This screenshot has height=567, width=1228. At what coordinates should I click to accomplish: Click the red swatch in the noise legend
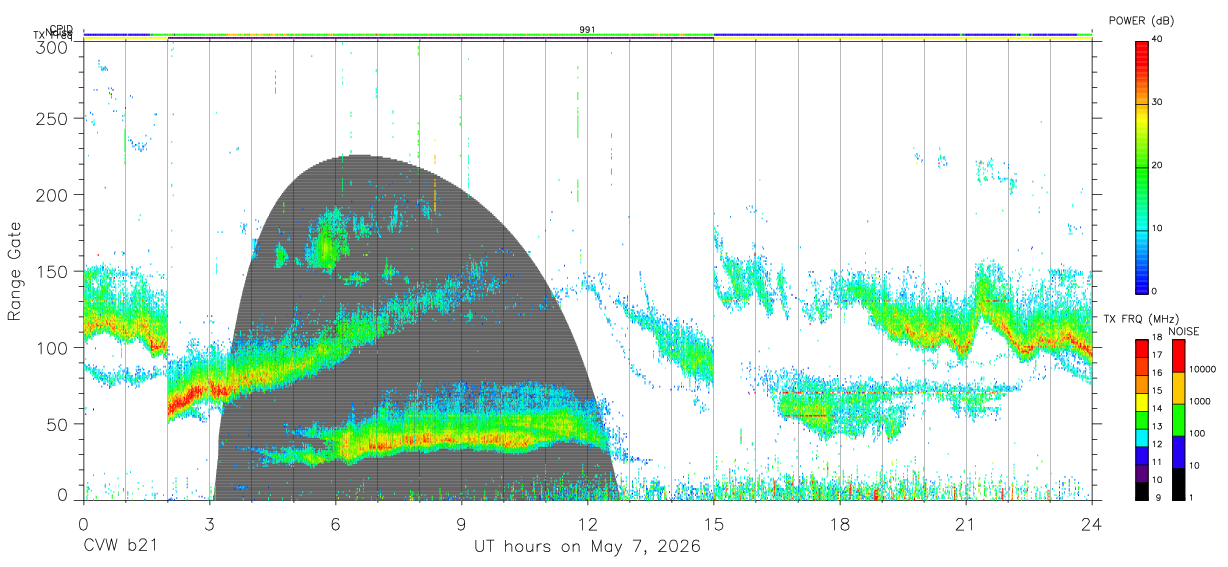click(x=1178, y=355)
